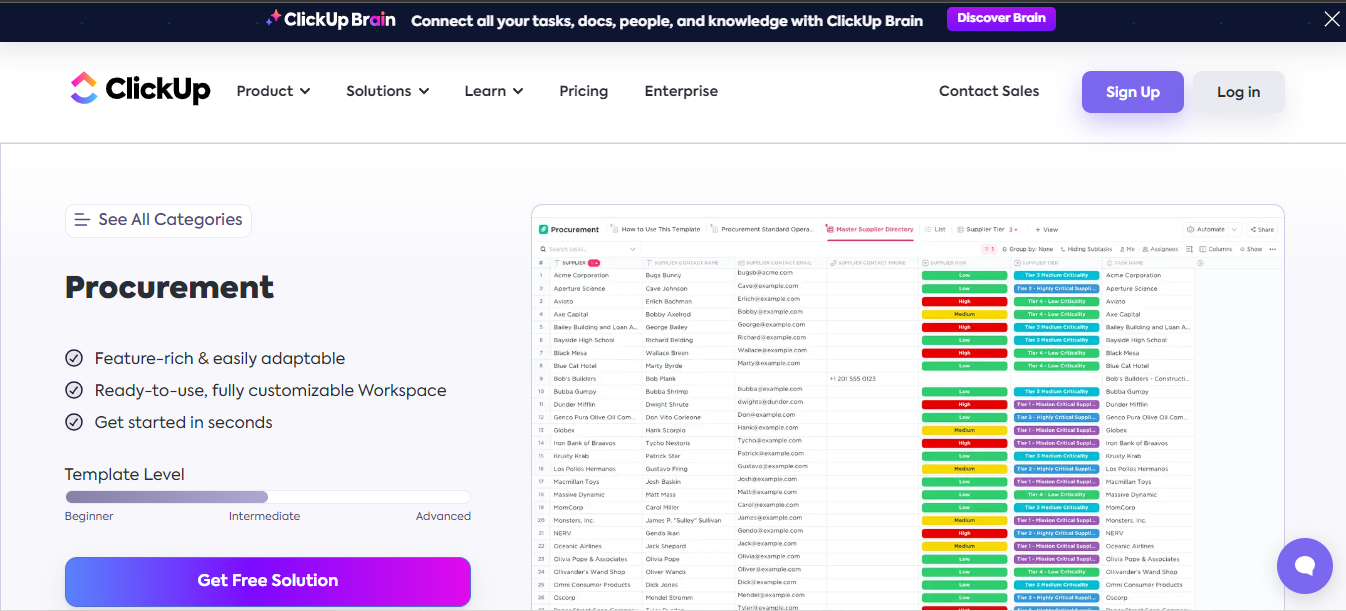Click the Filter icon showing count 1
The width and height of the screenshot is (1346, 611).
pos(989,248)
